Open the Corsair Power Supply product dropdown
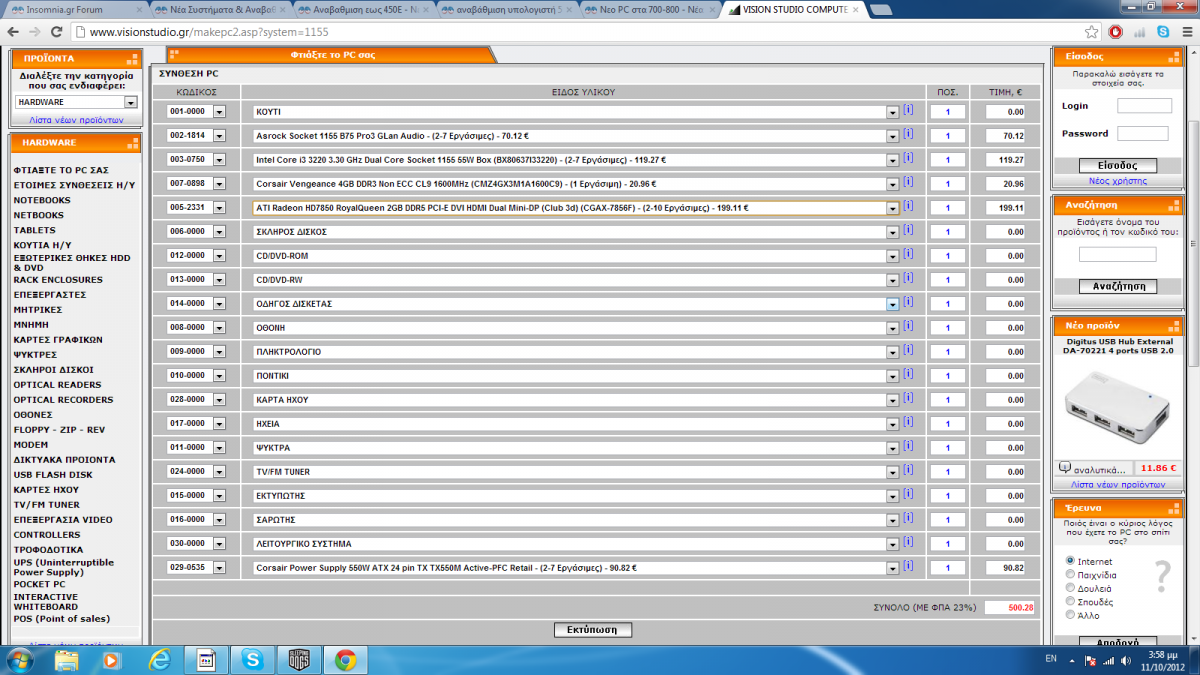The height and width of the screenshot is (675, 1200). point(893,567)
